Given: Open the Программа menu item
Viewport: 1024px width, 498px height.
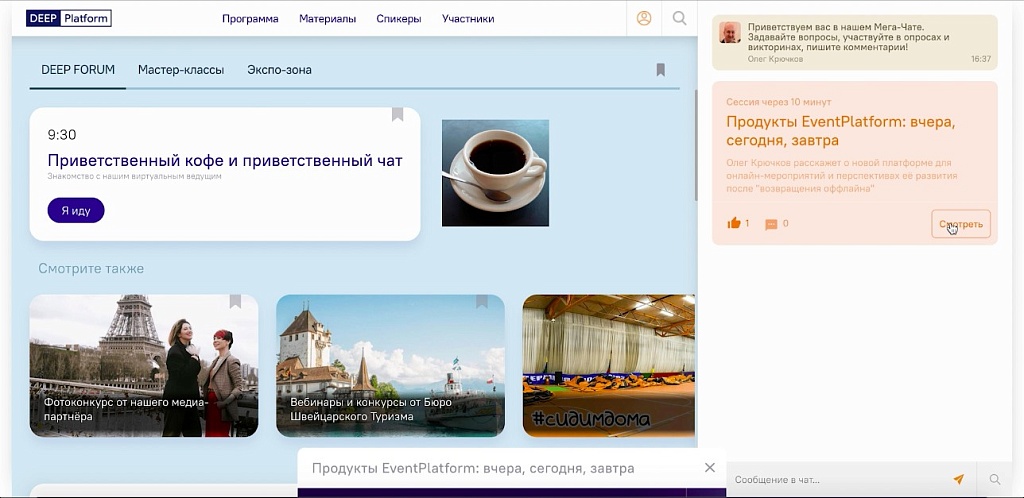Looking at the screenshot, I should coord(250,19).
